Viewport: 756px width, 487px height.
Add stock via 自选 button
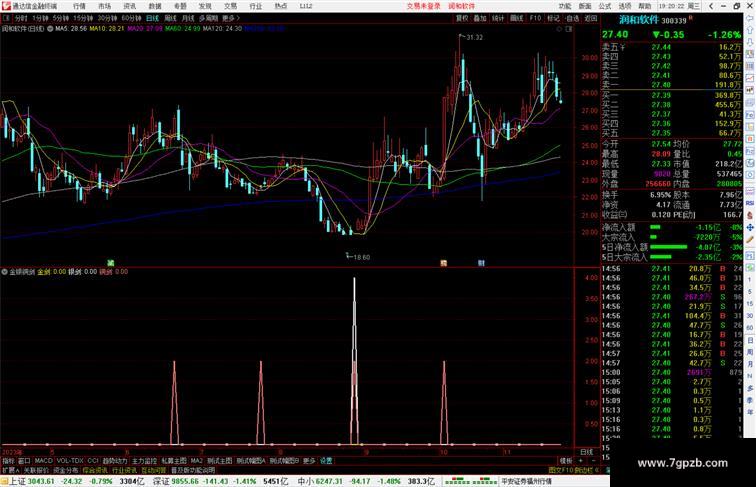click(572, 18)
